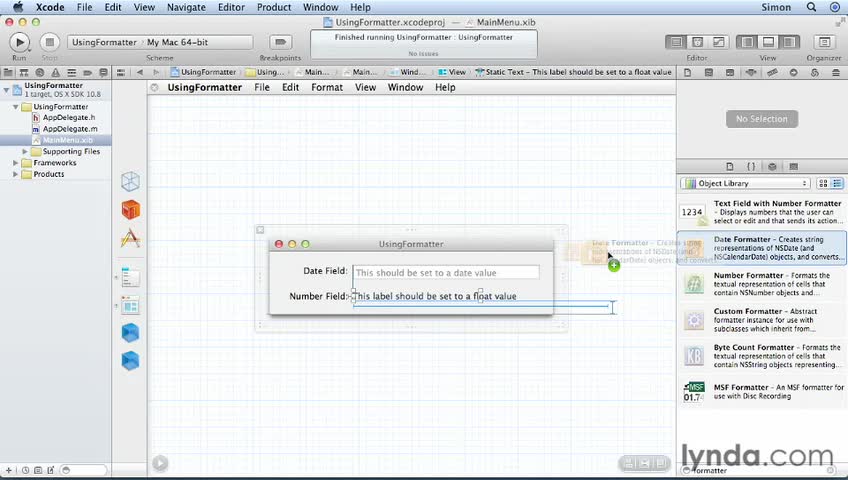Image resolution: width=848 pixels, height=480 pixels.
Task: Open the scheme selector UsingFormatter My Mac 64-bit
Action: [160, 42]
